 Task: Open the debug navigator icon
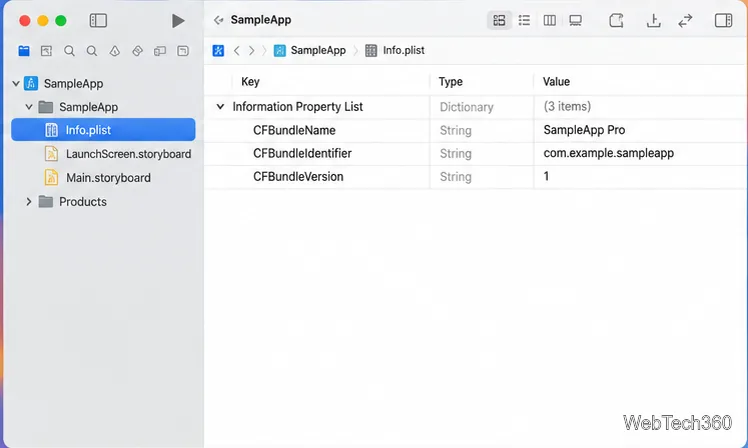pos(160,51)
